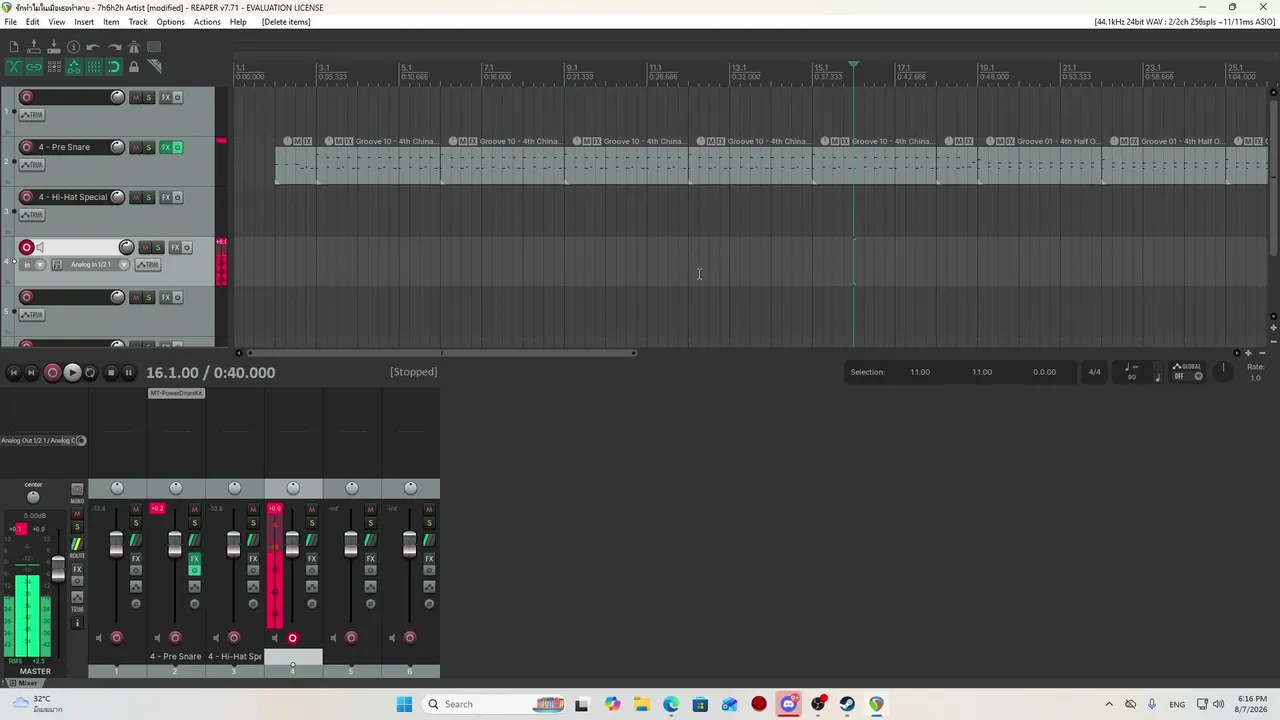Click the Selection start time 1.1.00 field
This screenshot has height=720, width=1280.
point(920,372)
